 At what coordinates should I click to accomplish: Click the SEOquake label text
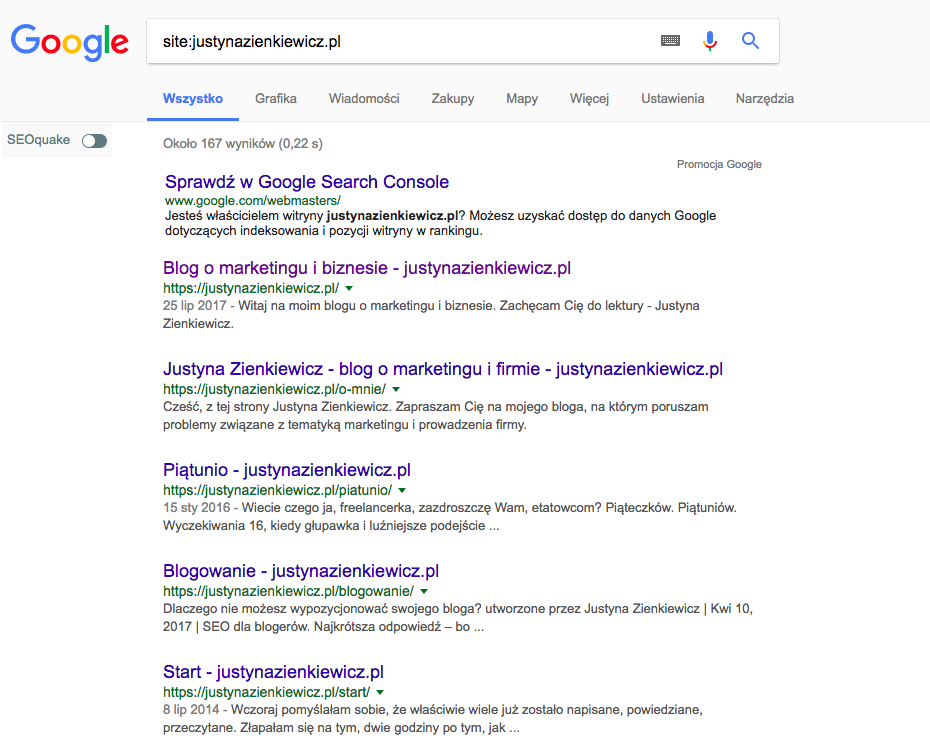coord(39,140)
